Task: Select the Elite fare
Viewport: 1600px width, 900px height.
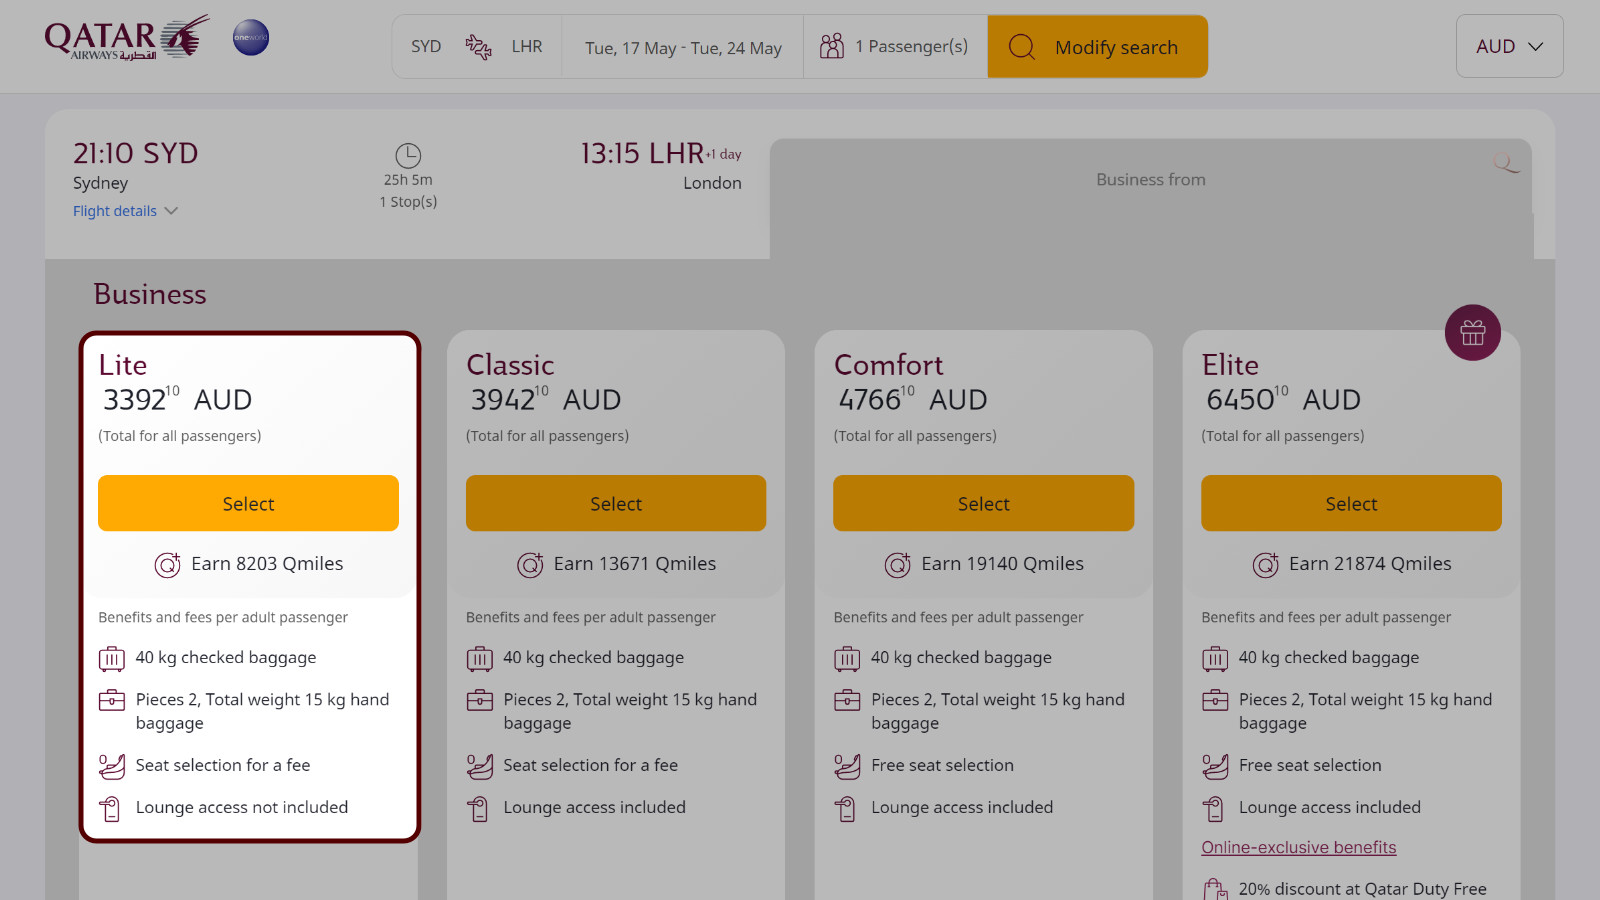Action: 1351,503
